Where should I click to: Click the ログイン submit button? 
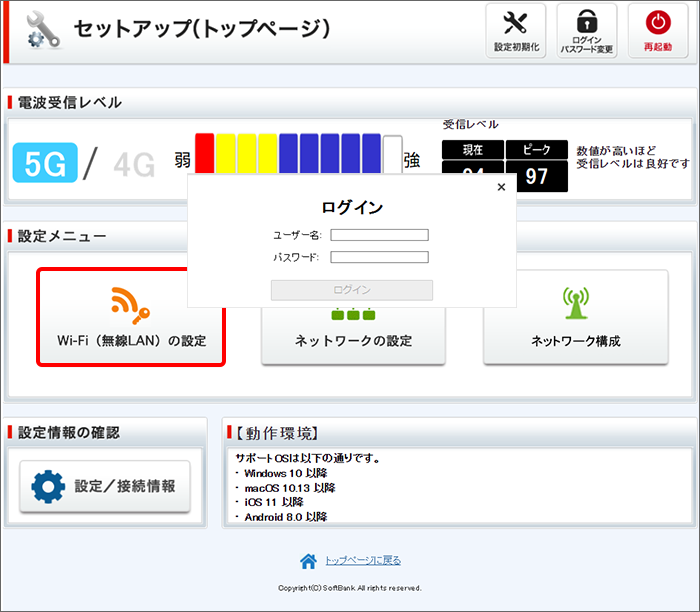[352, 290]
